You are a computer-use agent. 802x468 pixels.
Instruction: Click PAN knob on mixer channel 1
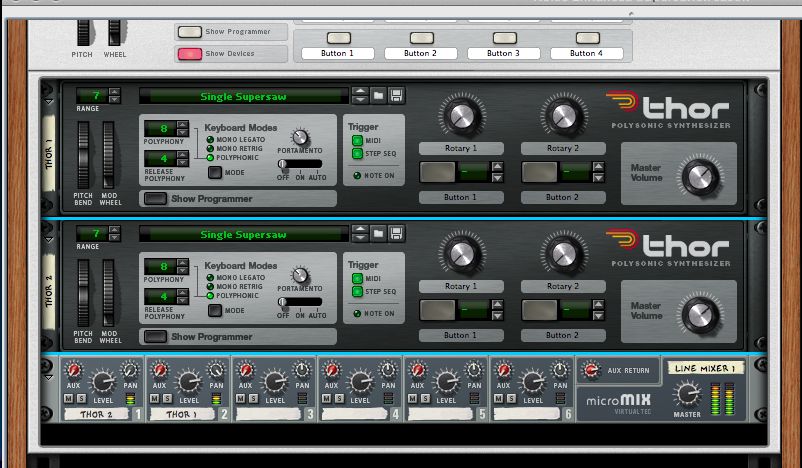coord(130,370)
